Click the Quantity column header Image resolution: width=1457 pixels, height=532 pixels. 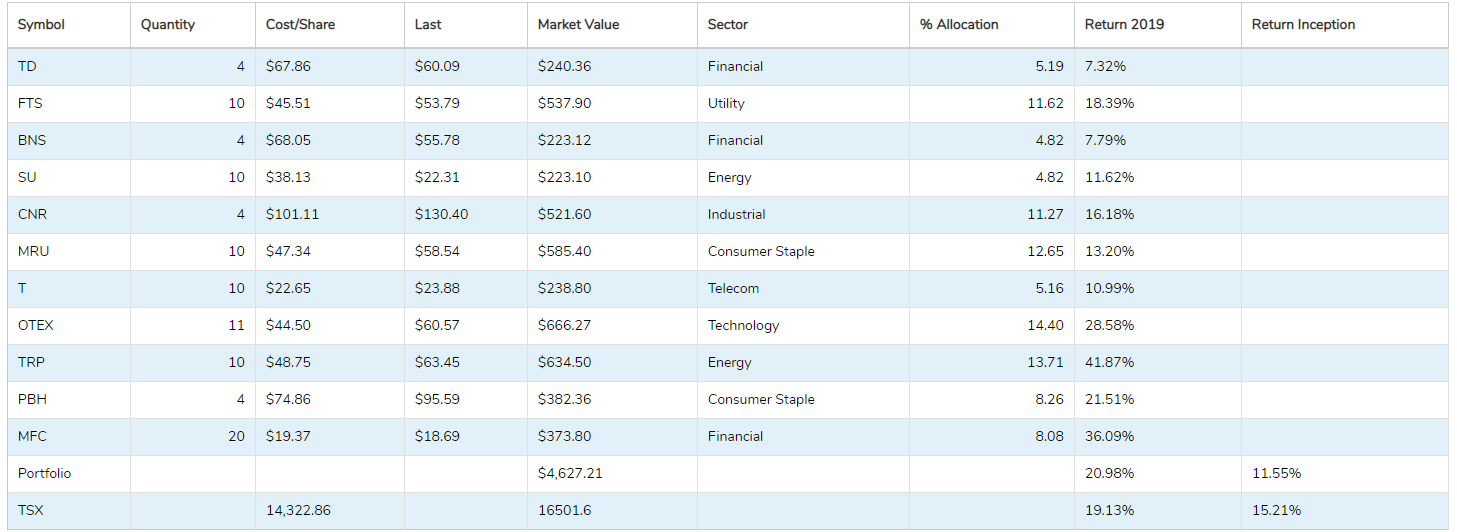point(168,25)
